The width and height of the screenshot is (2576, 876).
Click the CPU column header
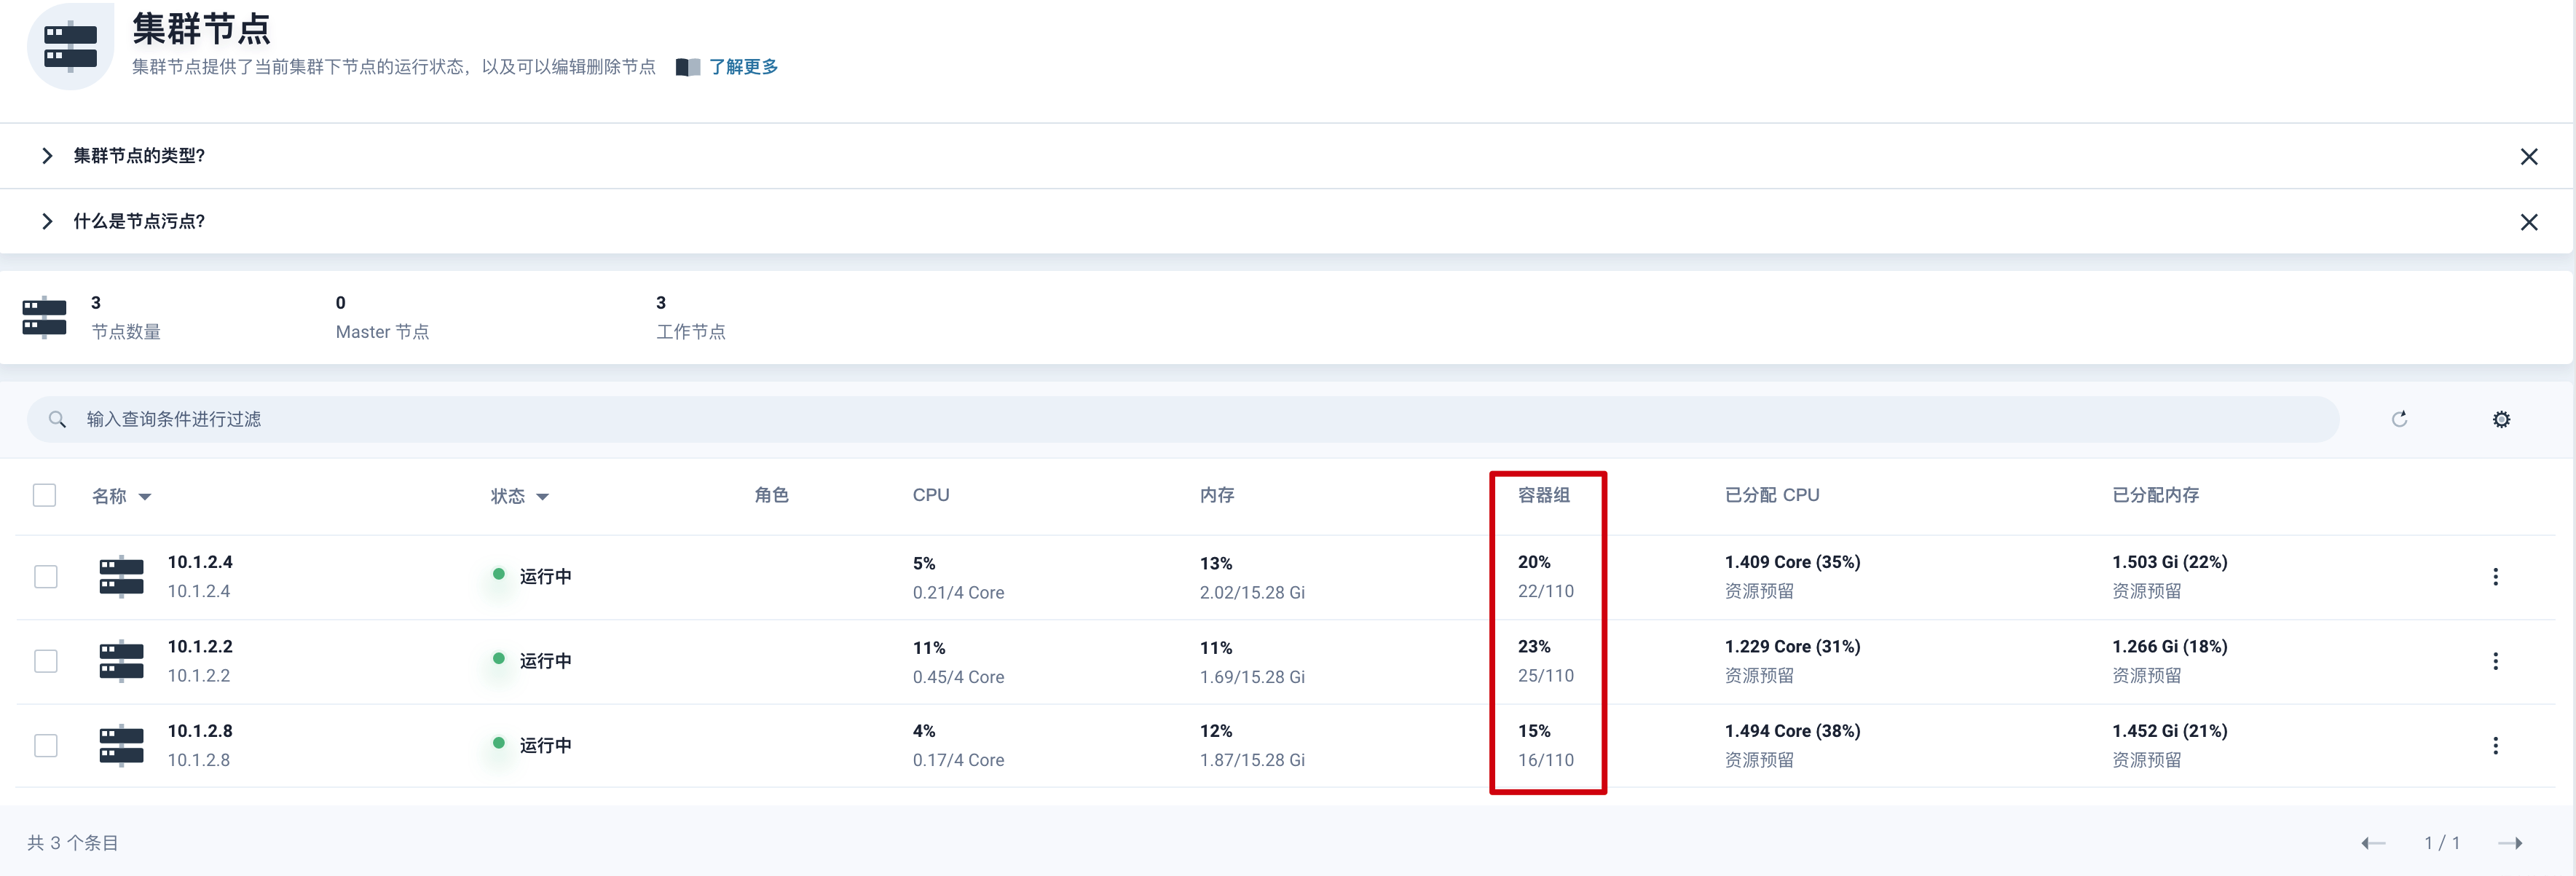(931, 495)
